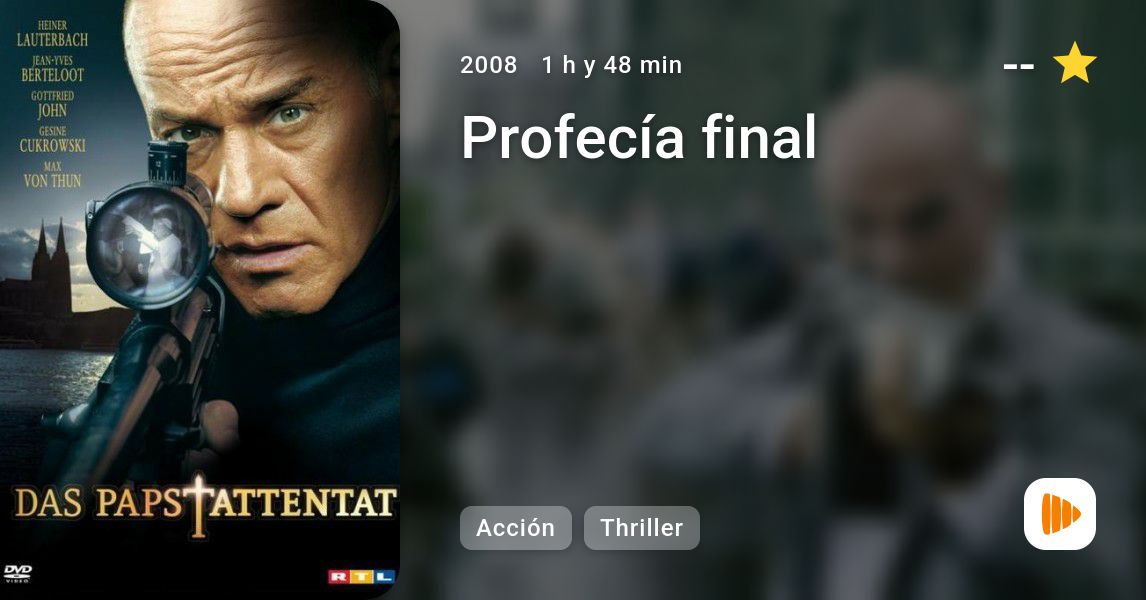Click the golden cross in poster title

[x=198, y=506]
